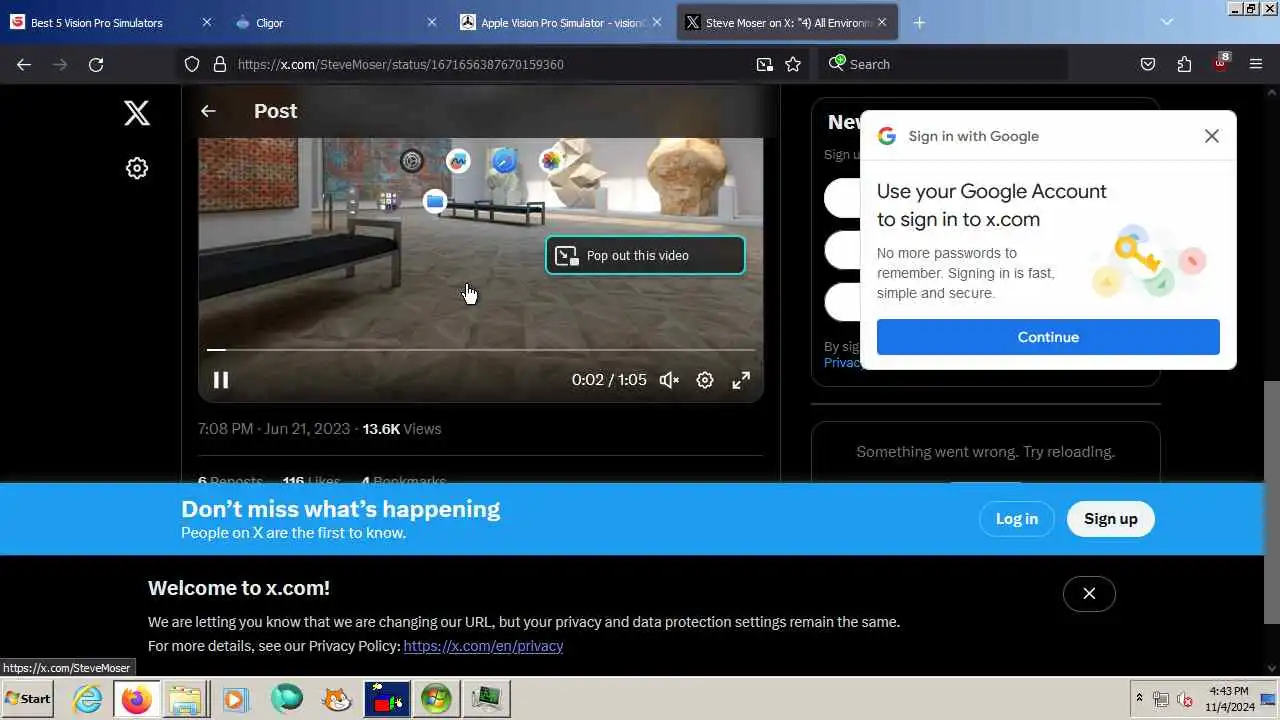Image resolution: width=1280 pixels, height=720 pixels.
Task: Enter fullscreen video mode
Action: tap(741, 380)
